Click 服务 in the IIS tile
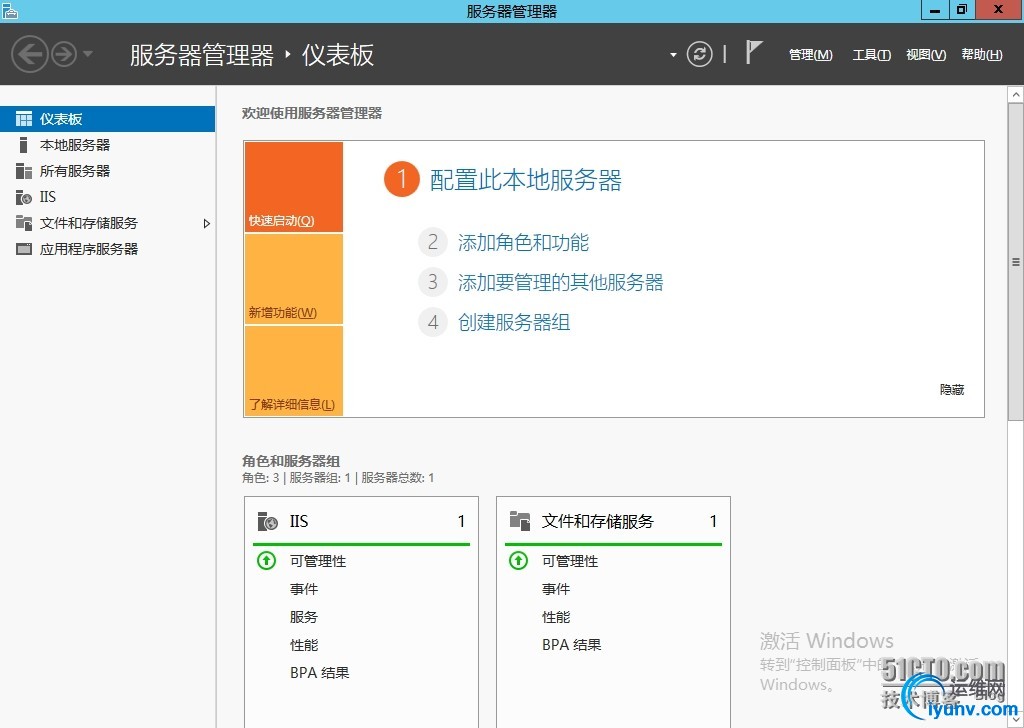The width and height of the screenshot is (1024, 728). click(x=304, y=618)
